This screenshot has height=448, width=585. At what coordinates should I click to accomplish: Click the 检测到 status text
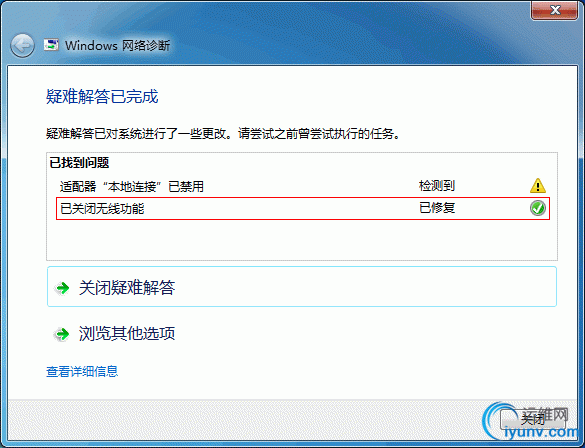[437, 185]
